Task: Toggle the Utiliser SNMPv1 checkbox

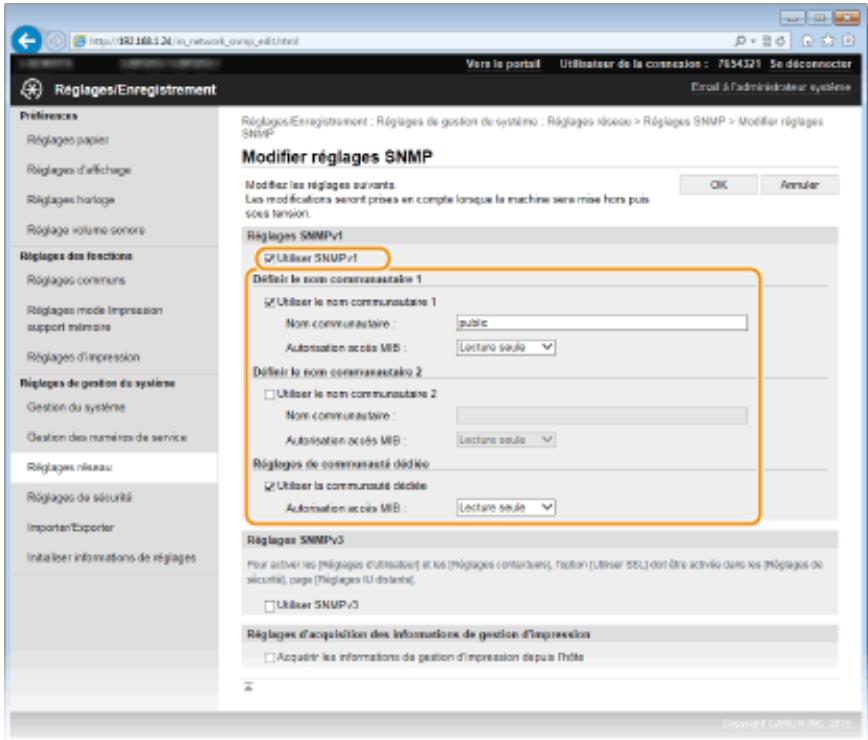Action: coord(269,258)
